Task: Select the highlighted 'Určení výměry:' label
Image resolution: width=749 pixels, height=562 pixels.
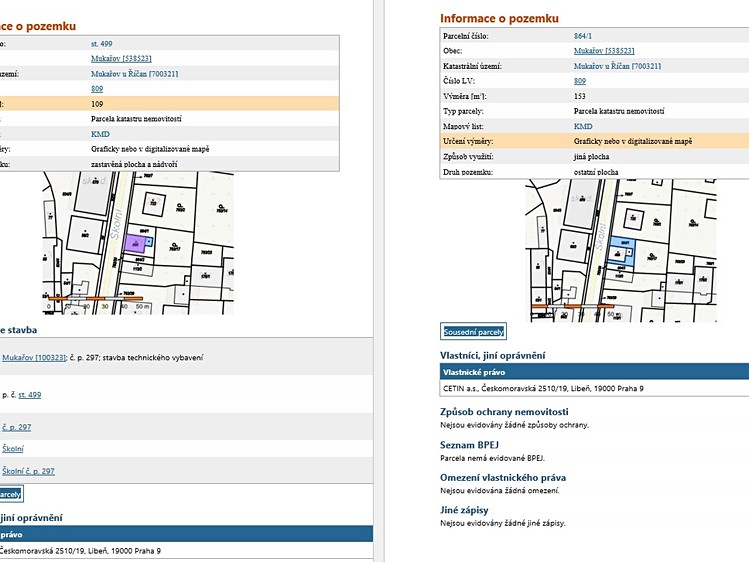Action: [468, 141]
